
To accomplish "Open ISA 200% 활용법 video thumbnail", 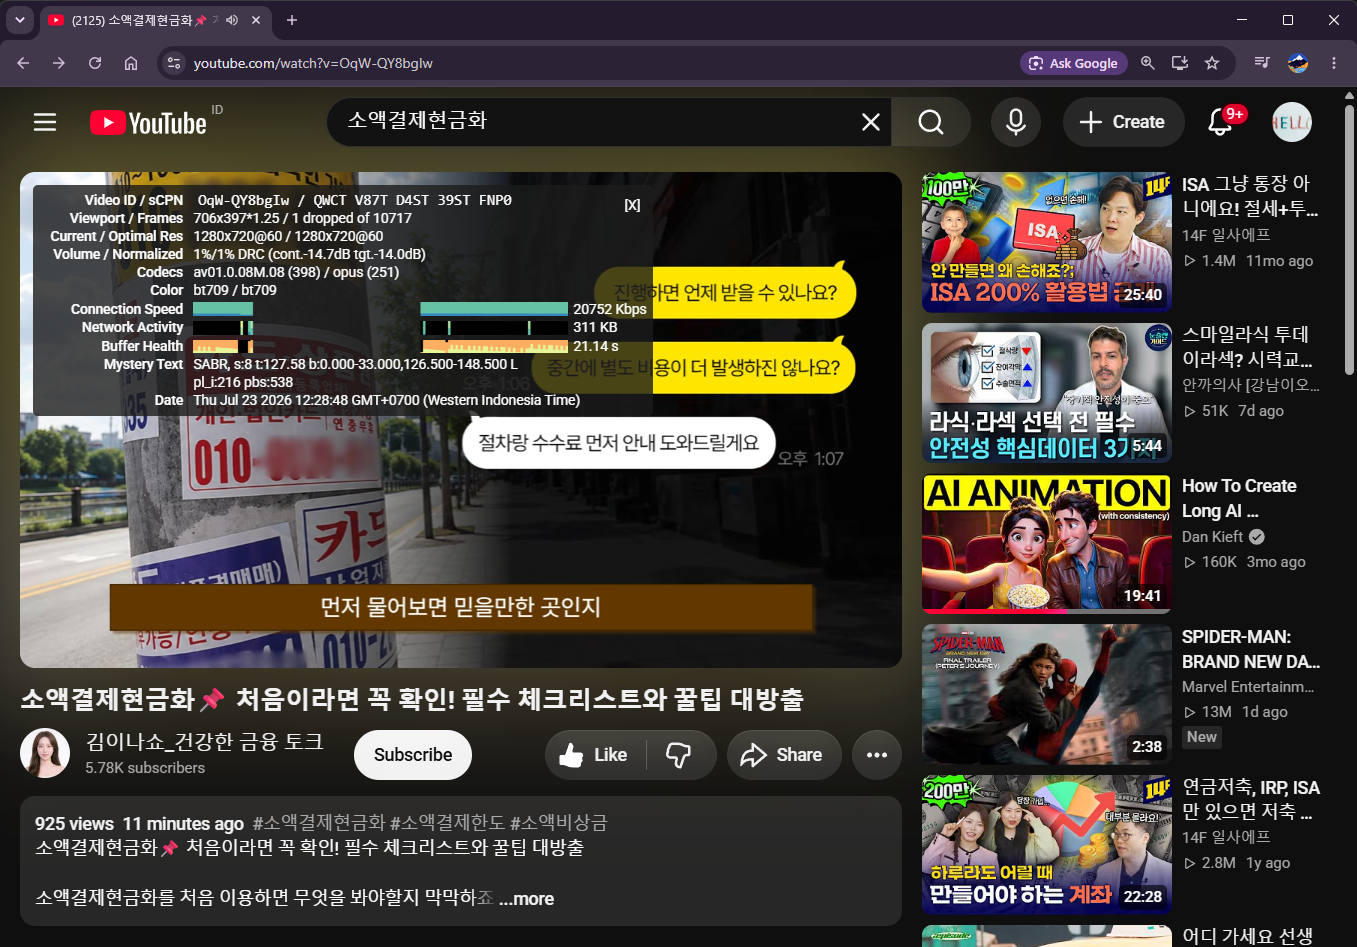I will [1047, 242].
